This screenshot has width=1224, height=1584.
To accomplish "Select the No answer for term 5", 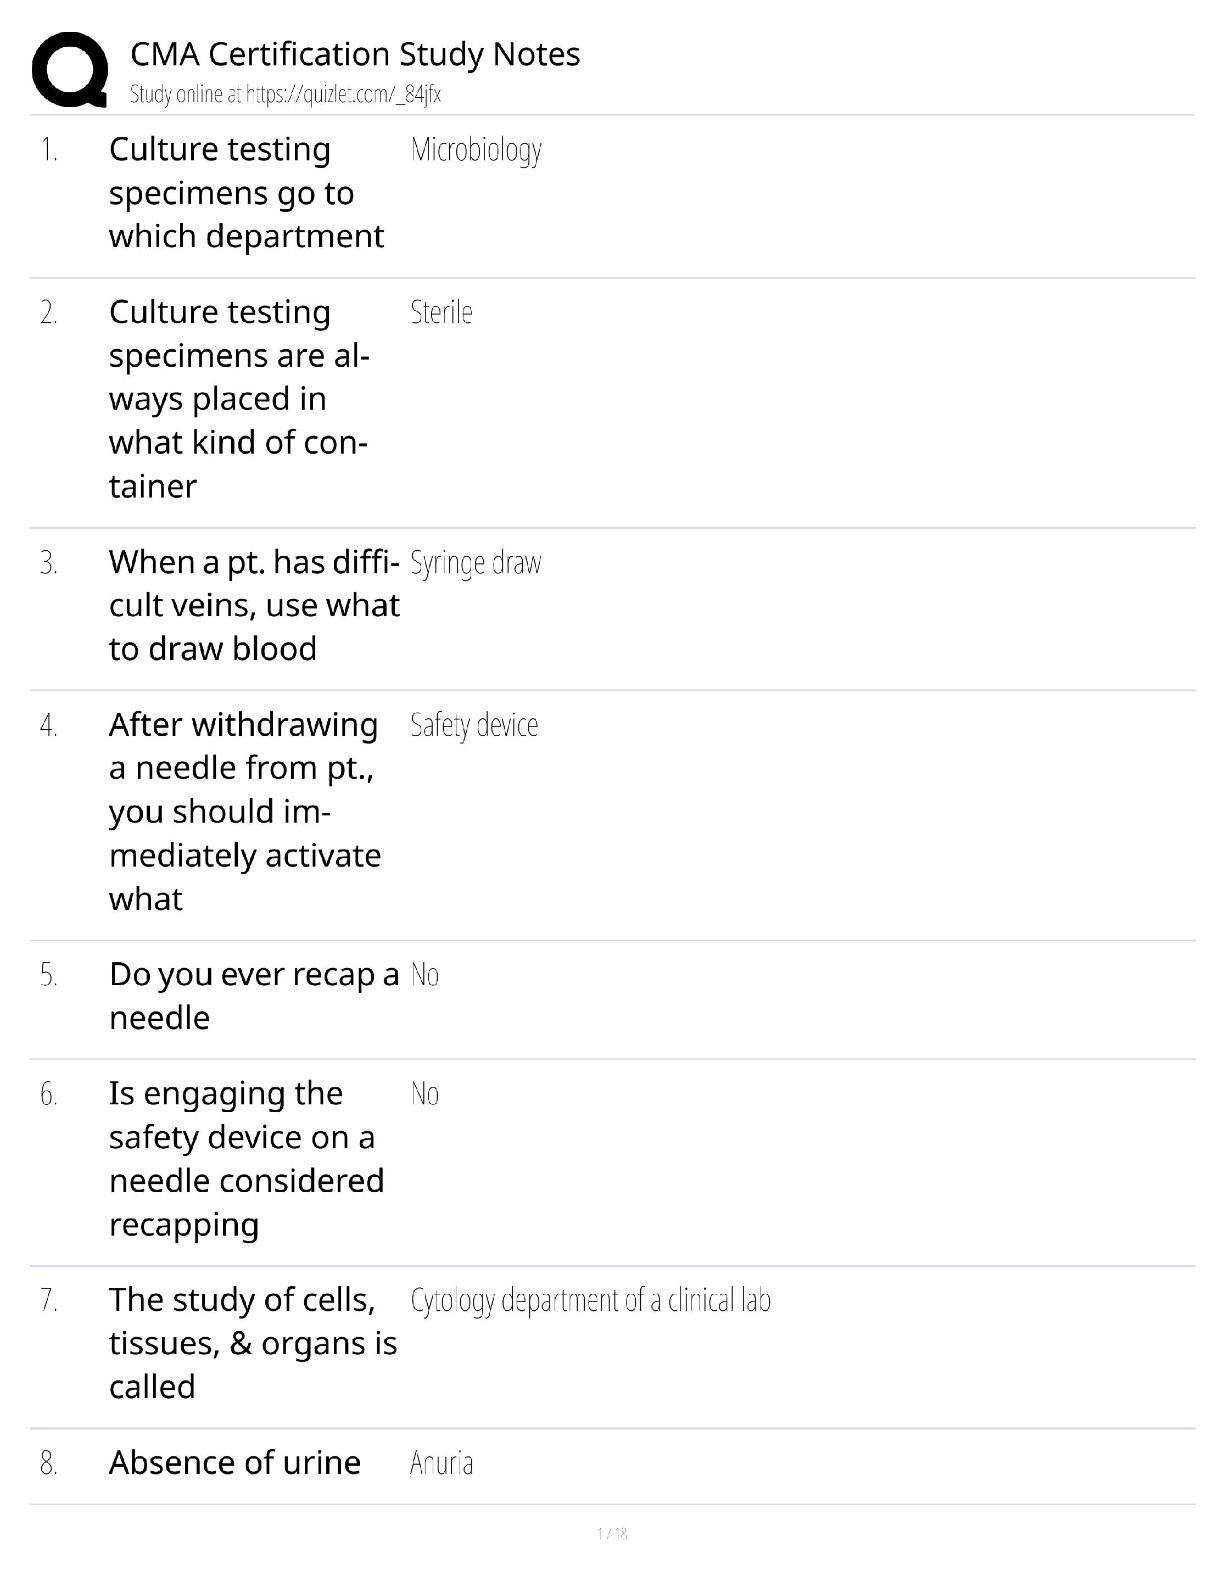I will [425, 975].
